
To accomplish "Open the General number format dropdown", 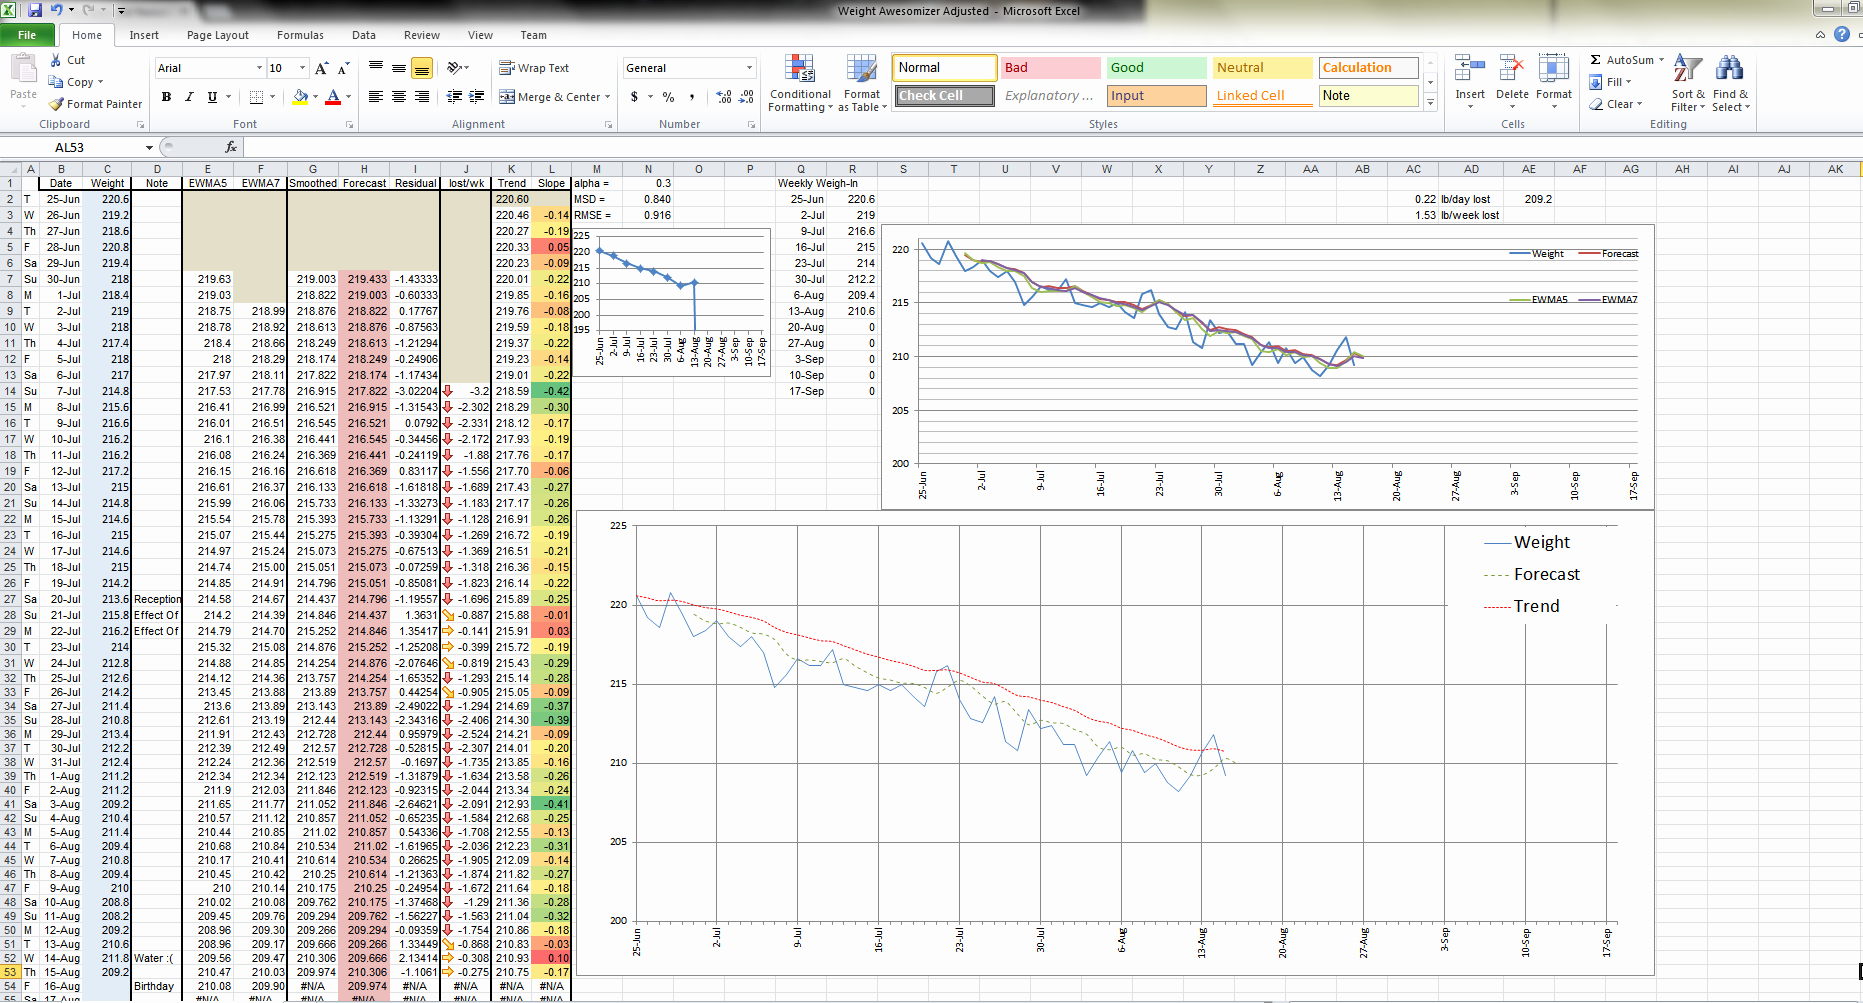I will (749, 68).
